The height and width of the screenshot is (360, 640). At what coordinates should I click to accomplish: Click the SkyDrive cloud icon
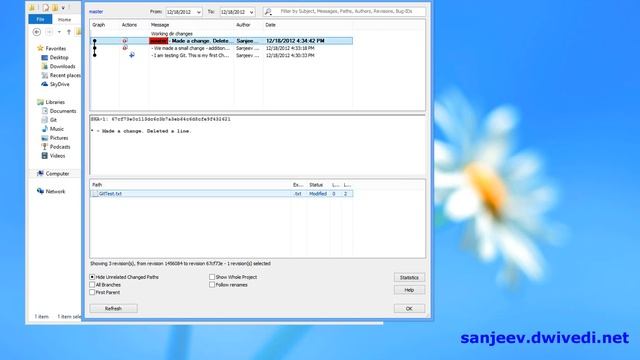45,84
